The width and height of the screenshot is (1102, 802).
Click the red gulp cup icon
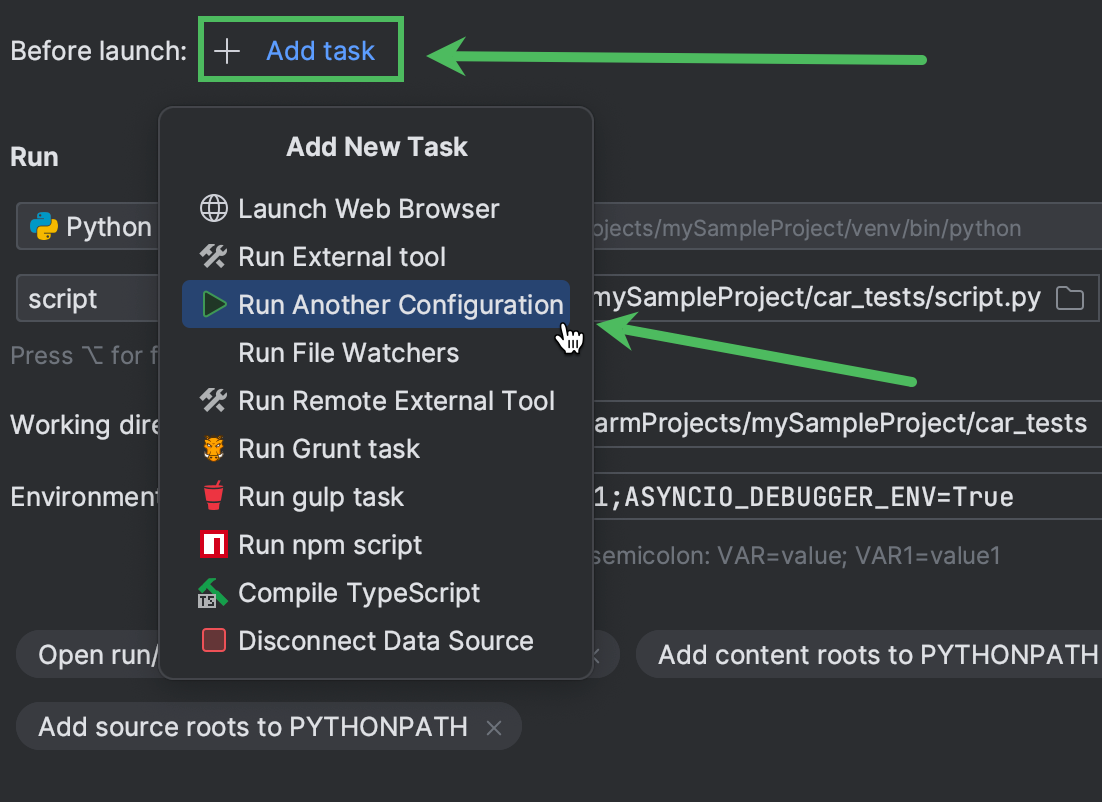point(214,497)
